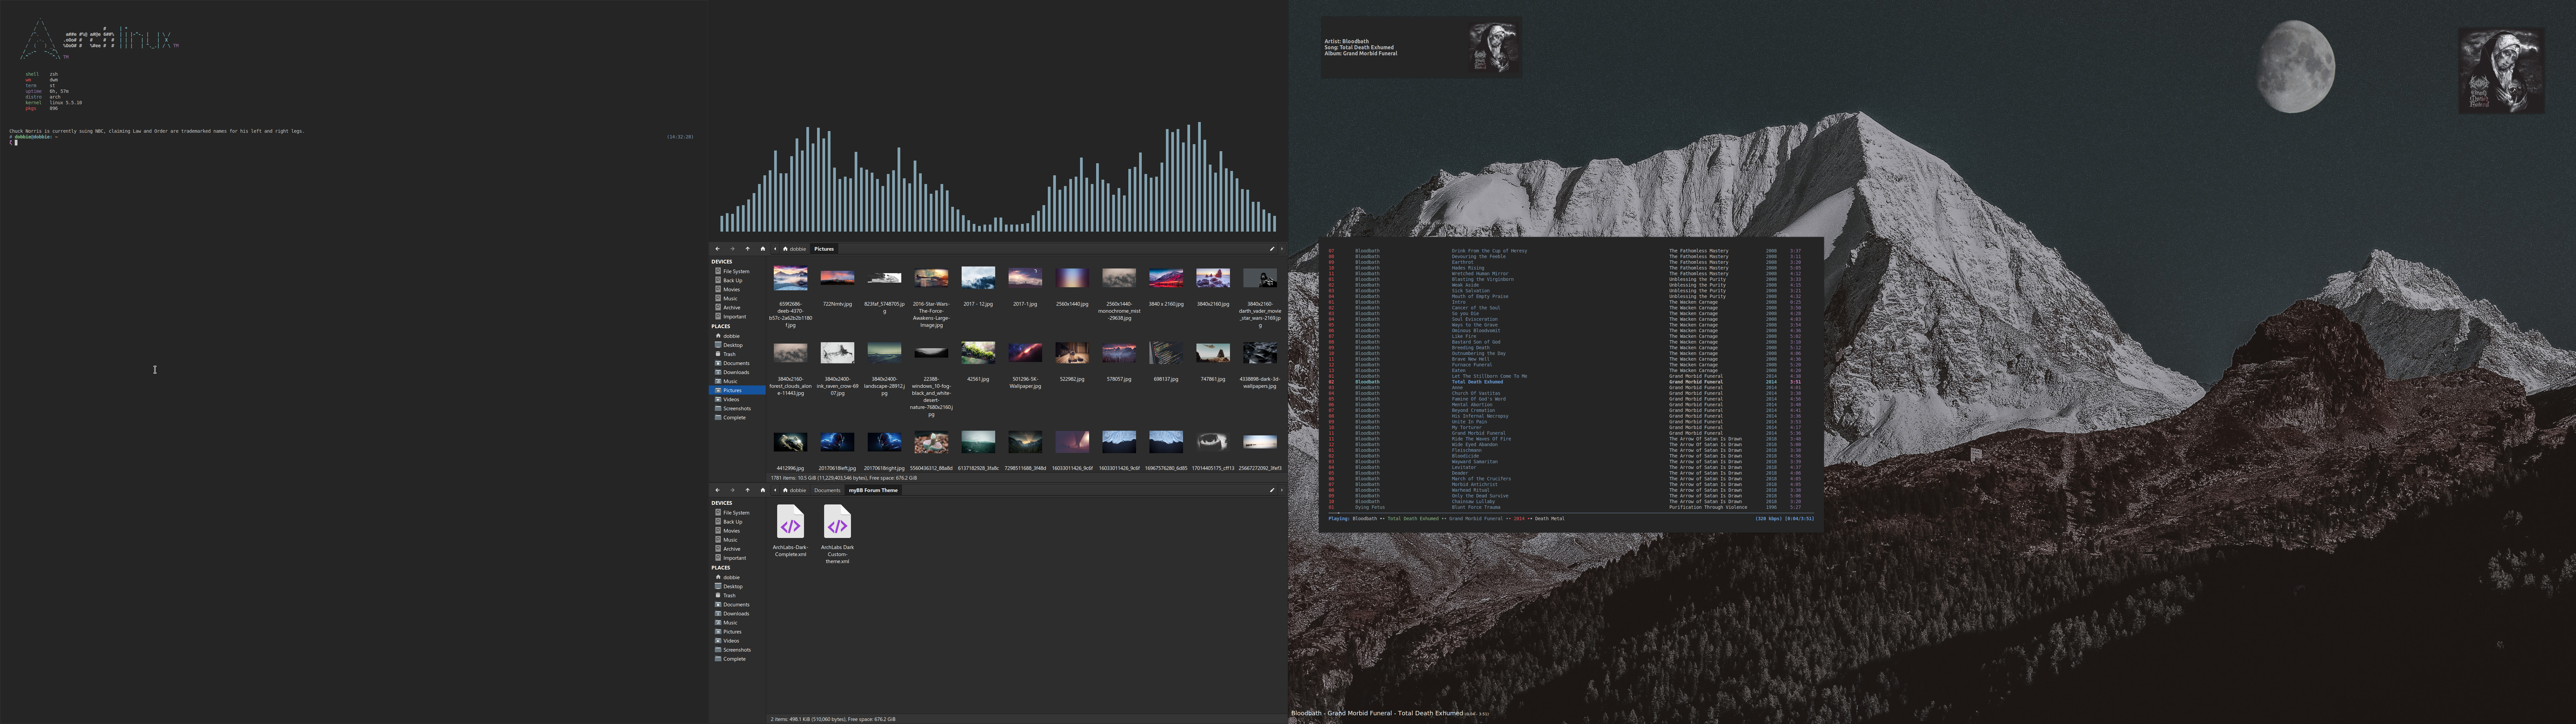Screen dimensions: 2576x724
Task: Select highlighted Pictures place in upper sidebar
Action: (737, 390)
